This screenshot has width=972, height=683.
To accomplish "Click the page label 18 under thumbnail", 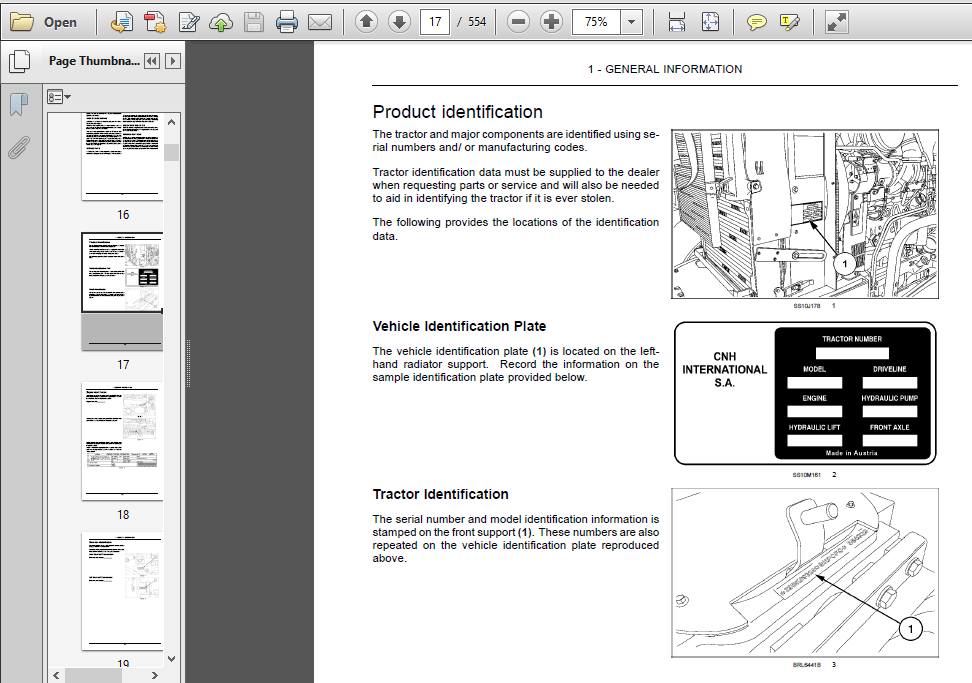I will point(123,514).
